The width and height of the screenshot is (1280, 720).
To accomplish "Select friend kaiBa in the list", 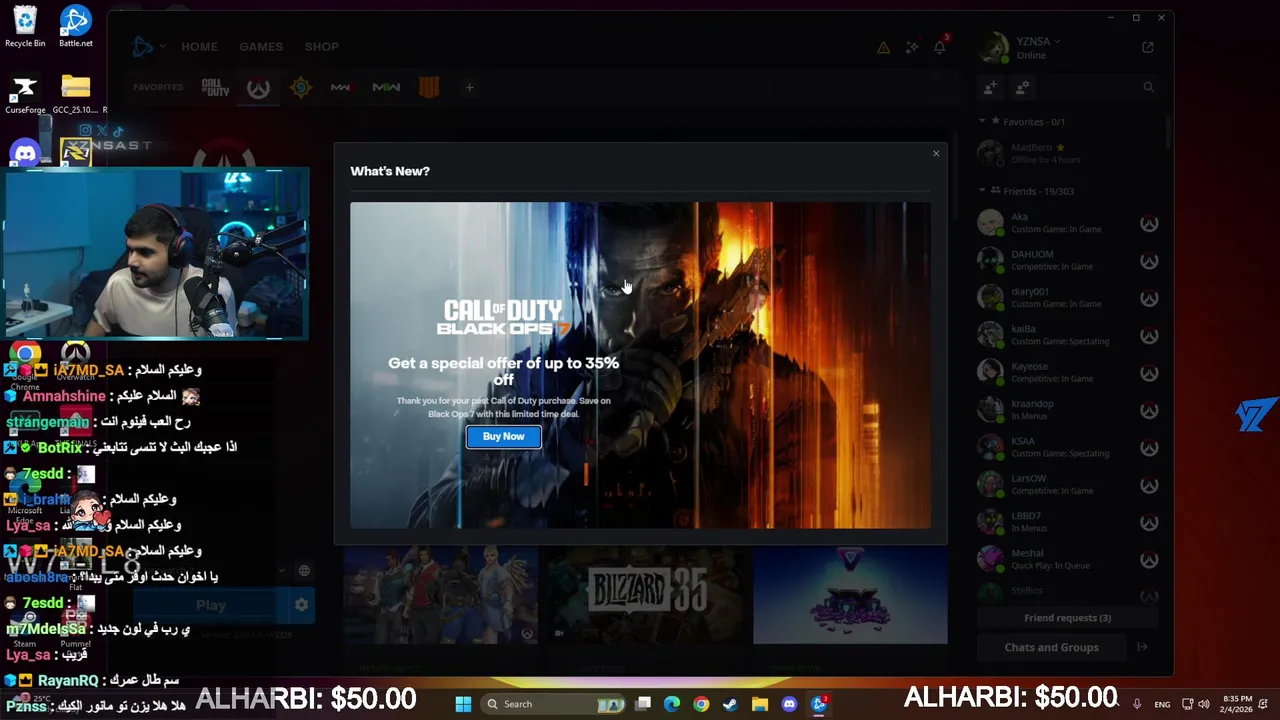I will click(1068, 335).
